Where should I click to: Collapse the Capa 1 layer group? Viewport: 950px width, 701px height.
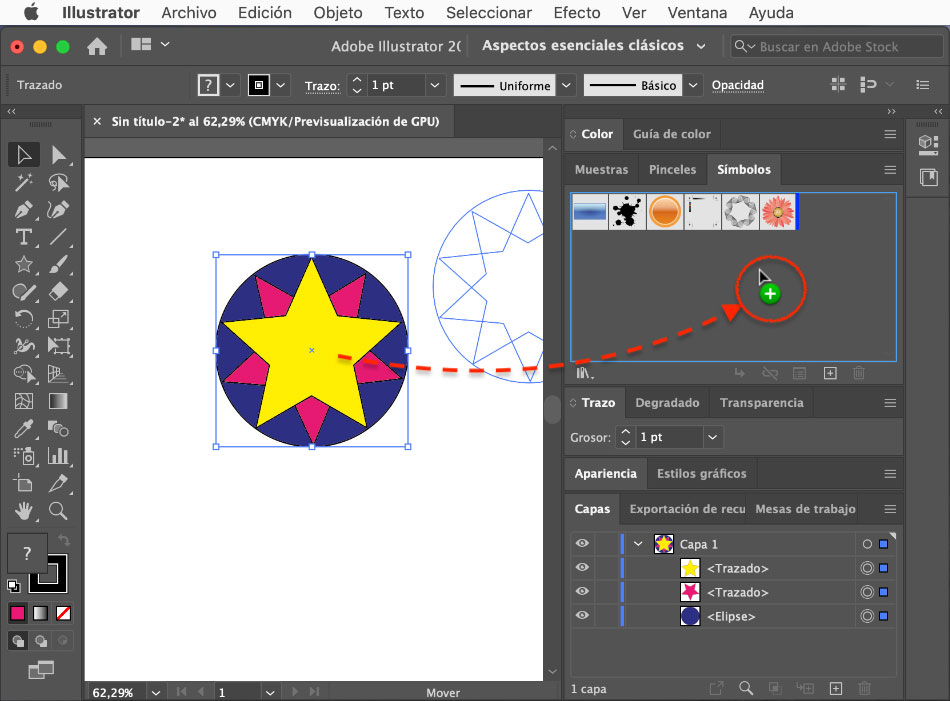638,544
